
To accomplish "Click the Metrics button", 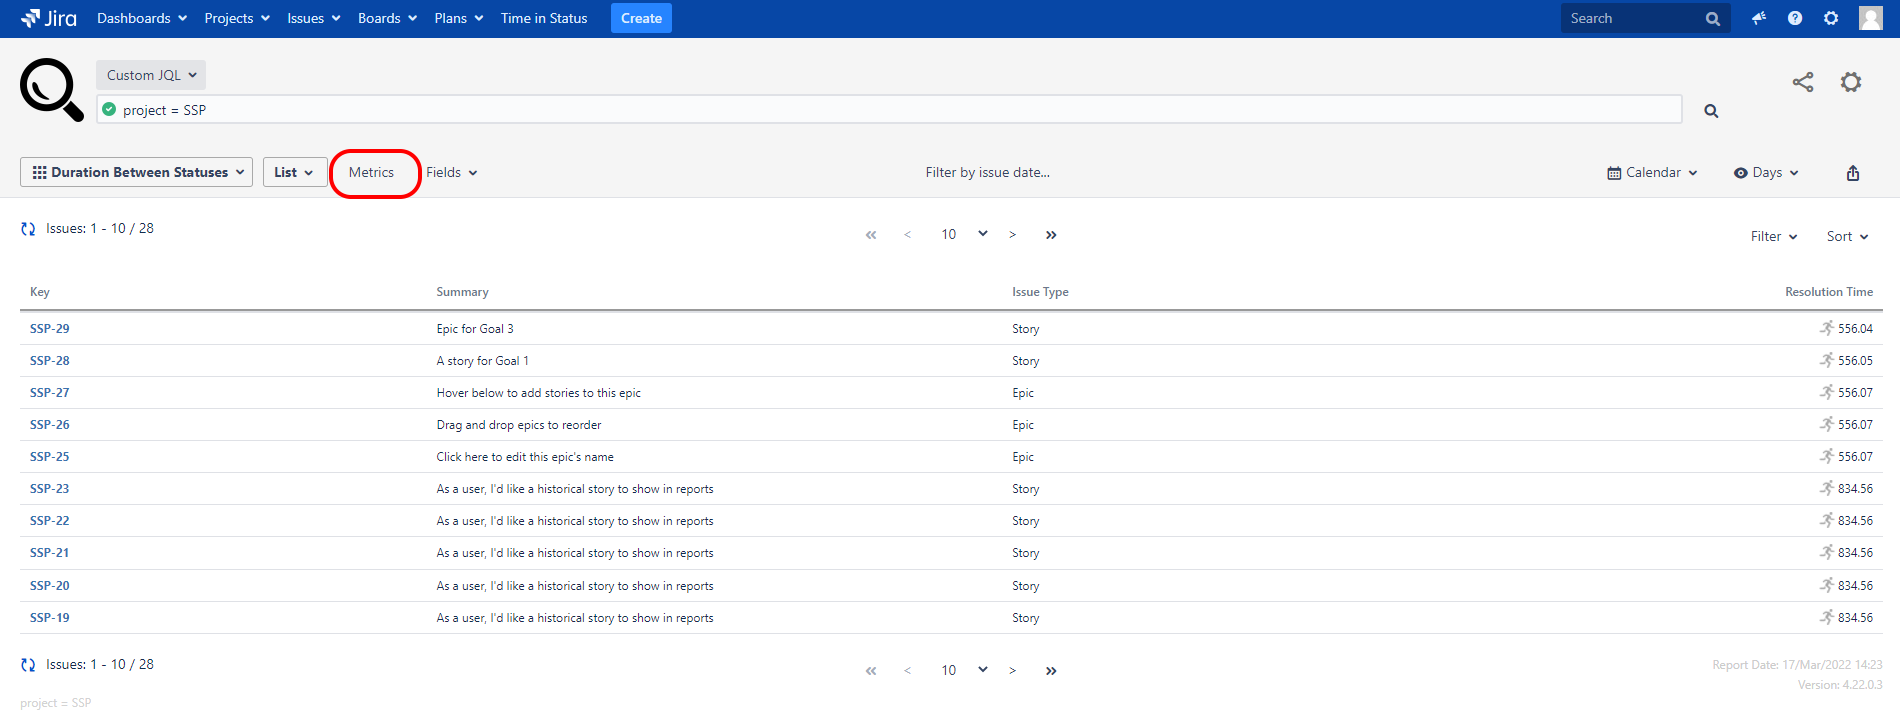I will [x=372, y=173].
